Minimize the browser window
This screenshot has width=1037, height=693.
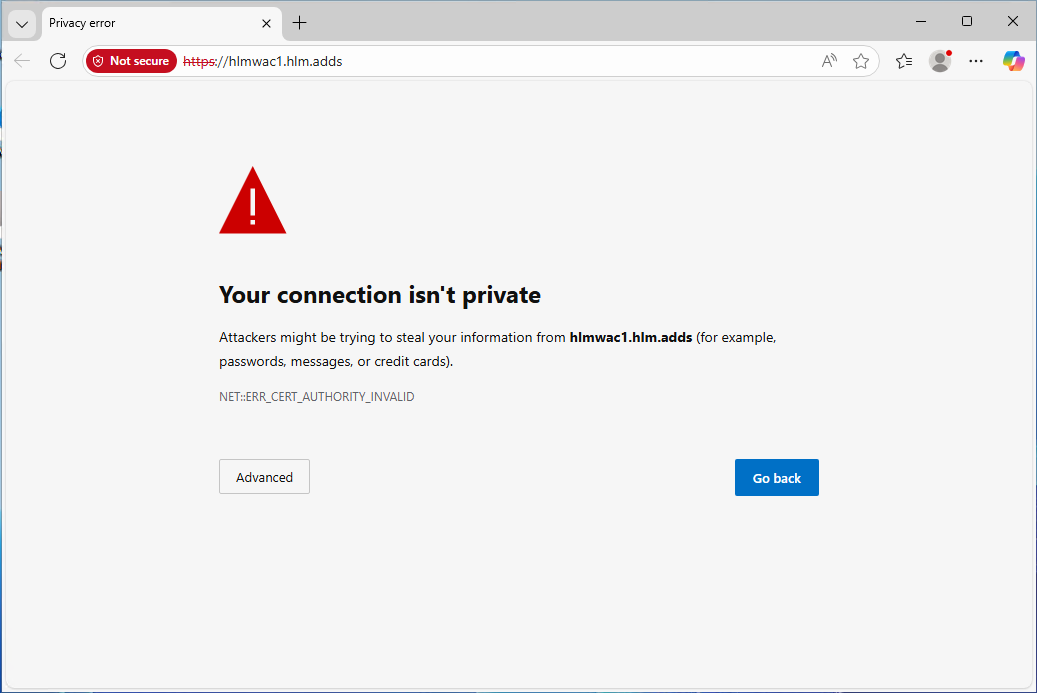920,22
